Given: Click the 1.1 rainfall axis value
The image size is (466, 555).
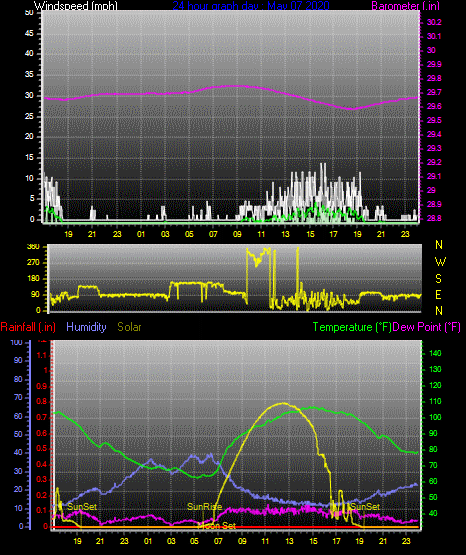Looking at the screenshot, I should click(x=42, y=355).
